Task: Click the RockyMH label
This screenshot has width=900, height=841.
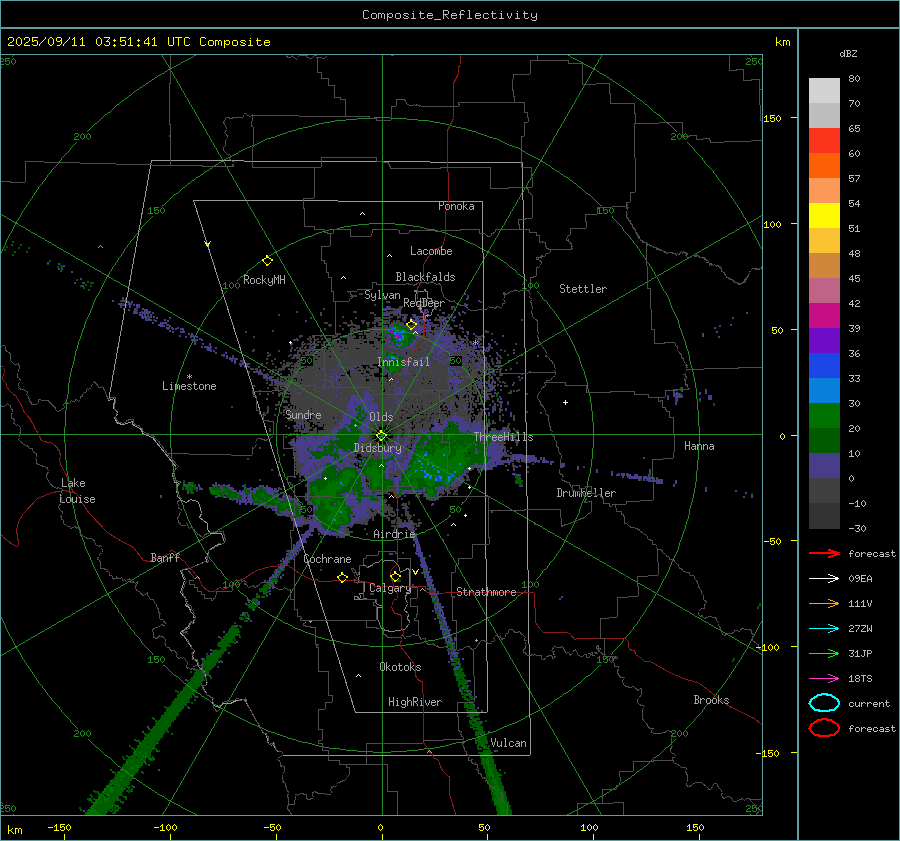Action: click(264, 280)
